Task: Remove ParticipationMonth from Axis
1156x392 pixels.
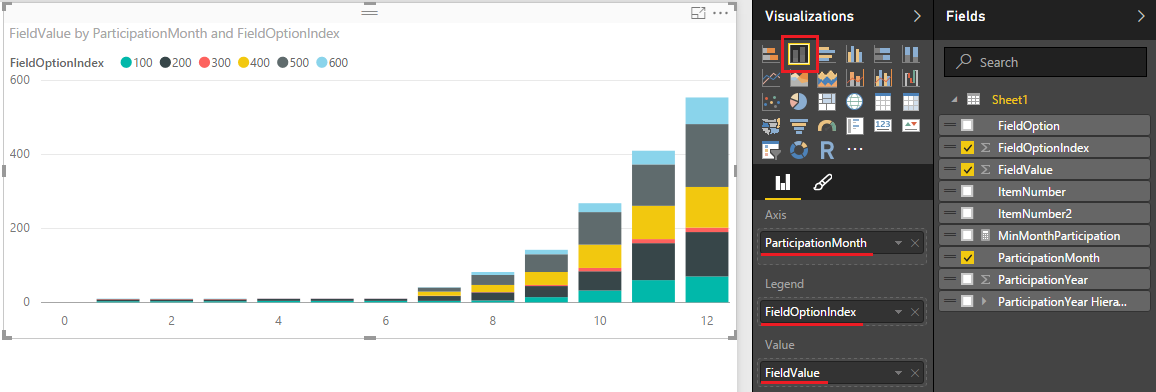Action: click(915, 243)
